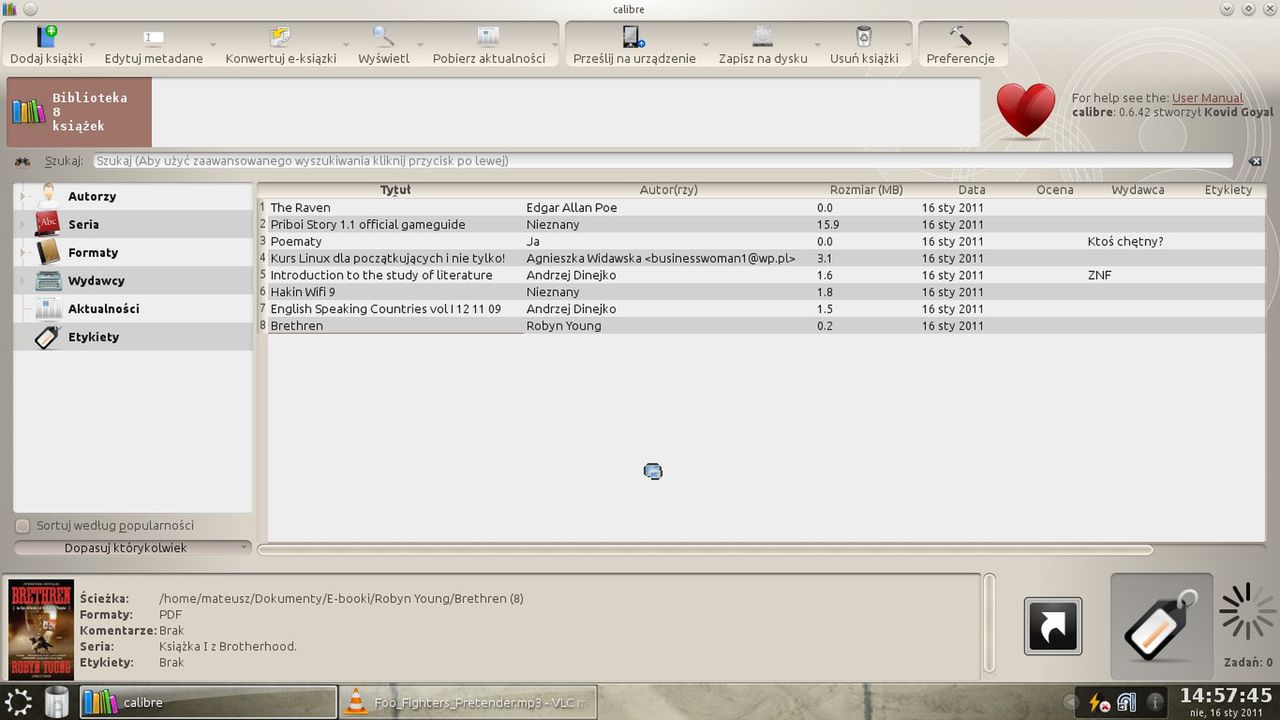1280x720 pixels.
Task: Open dropdown arrow beside Prześlij na urządzenie
Action: click(706, 45)
